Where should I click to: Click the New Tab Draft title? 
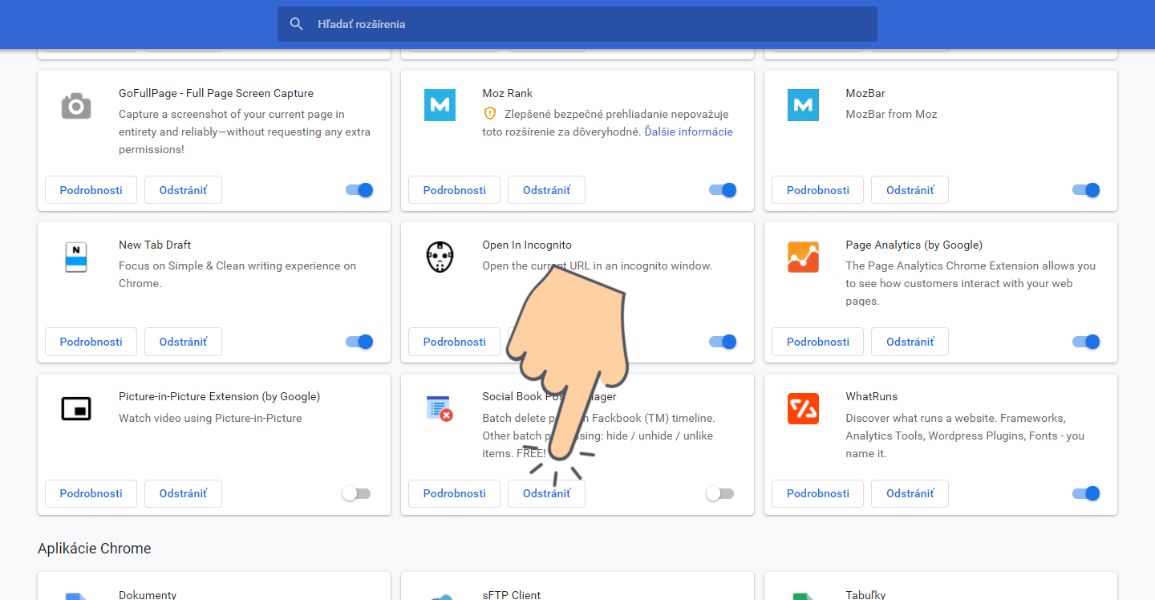pos(155,245)
